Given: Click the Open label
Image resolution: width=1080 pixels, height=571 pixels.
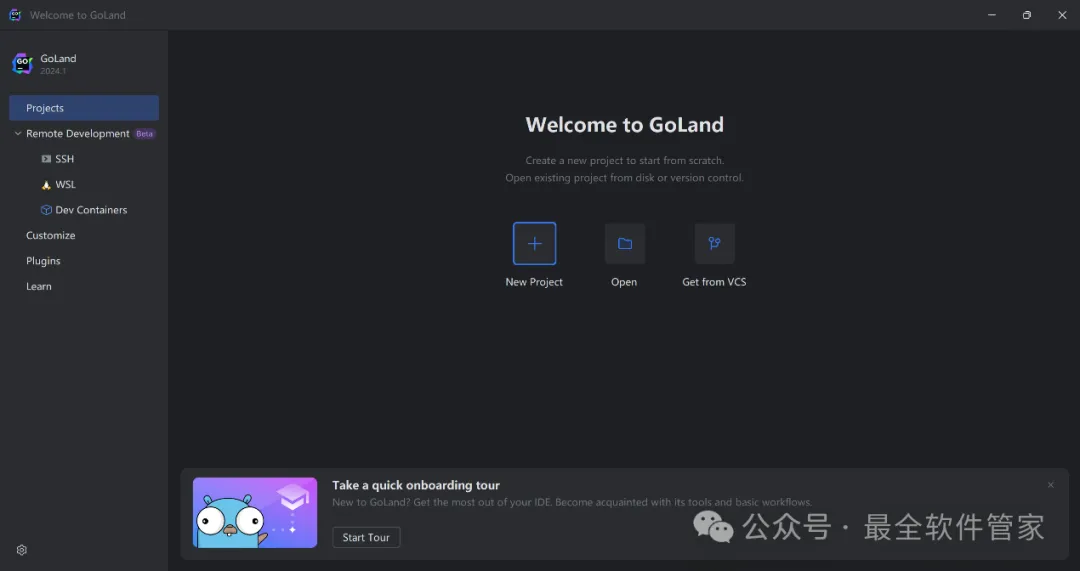Looking at the screenshot, I should 624,282.
